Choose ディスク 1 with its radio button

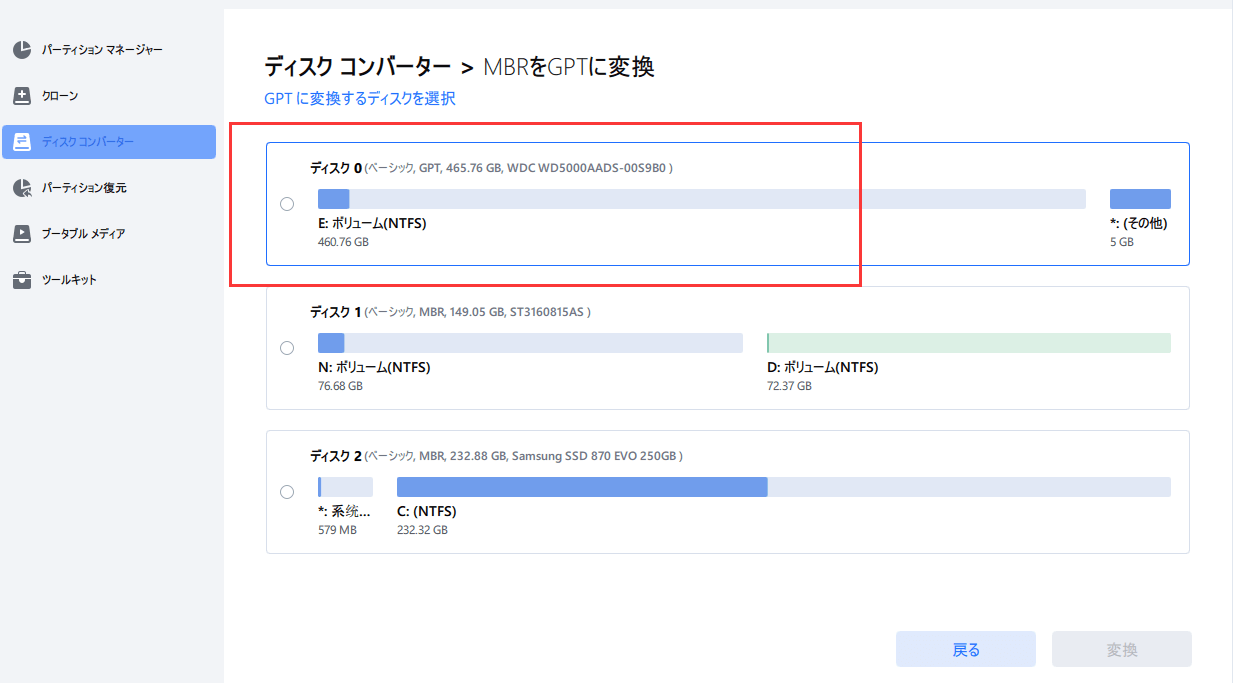click(x=287, y=347)
